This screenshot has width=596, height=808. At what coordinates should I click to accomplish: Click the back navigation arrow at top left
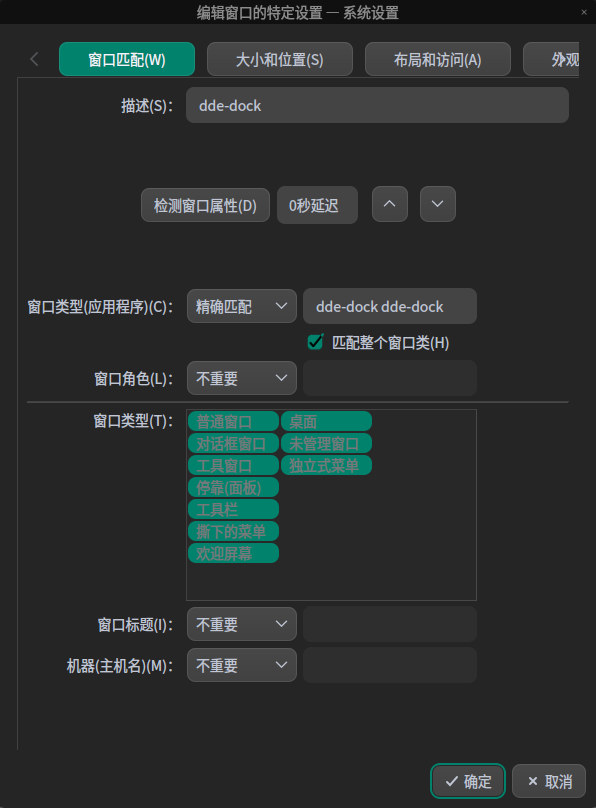[34, 58]
